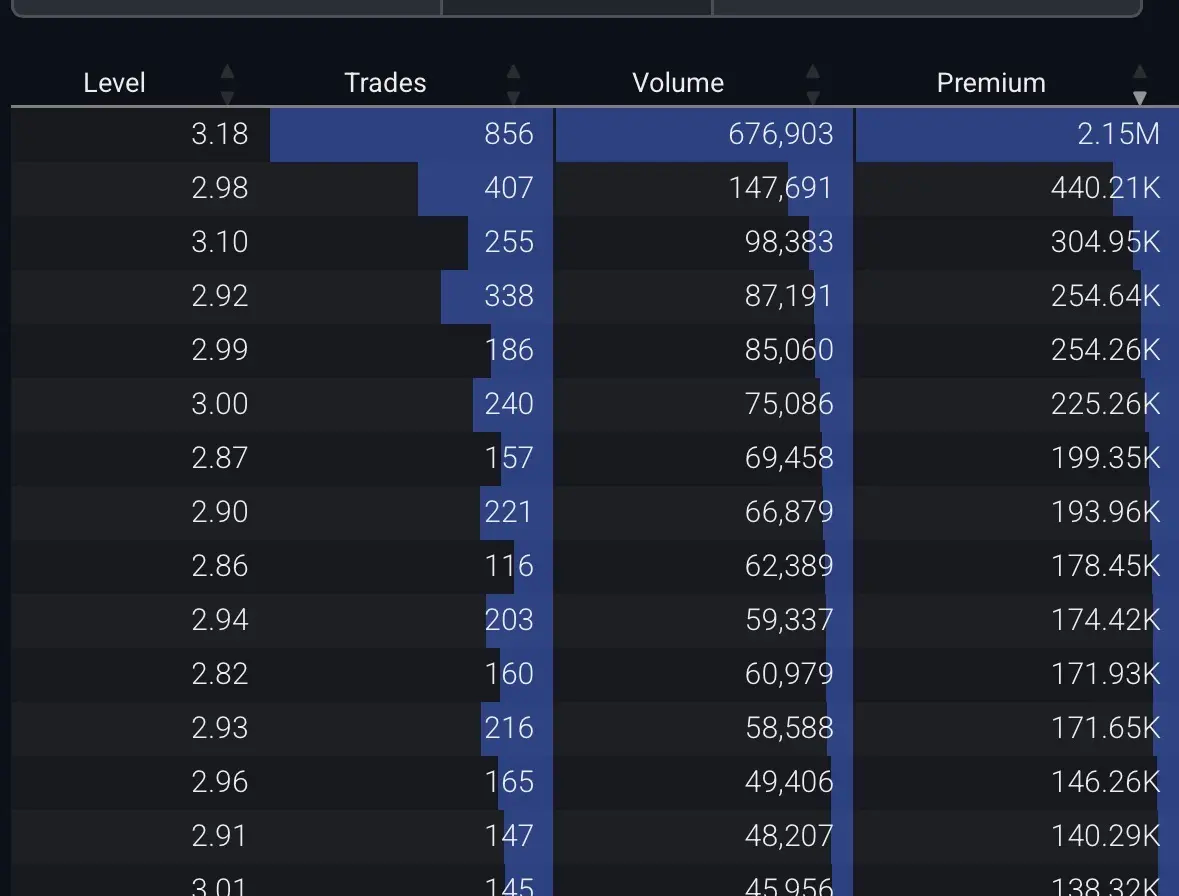Viewport: 1179px width, 896px height.
Task: Click the 174.42K premium value
Action: [x=1105, y=620]
